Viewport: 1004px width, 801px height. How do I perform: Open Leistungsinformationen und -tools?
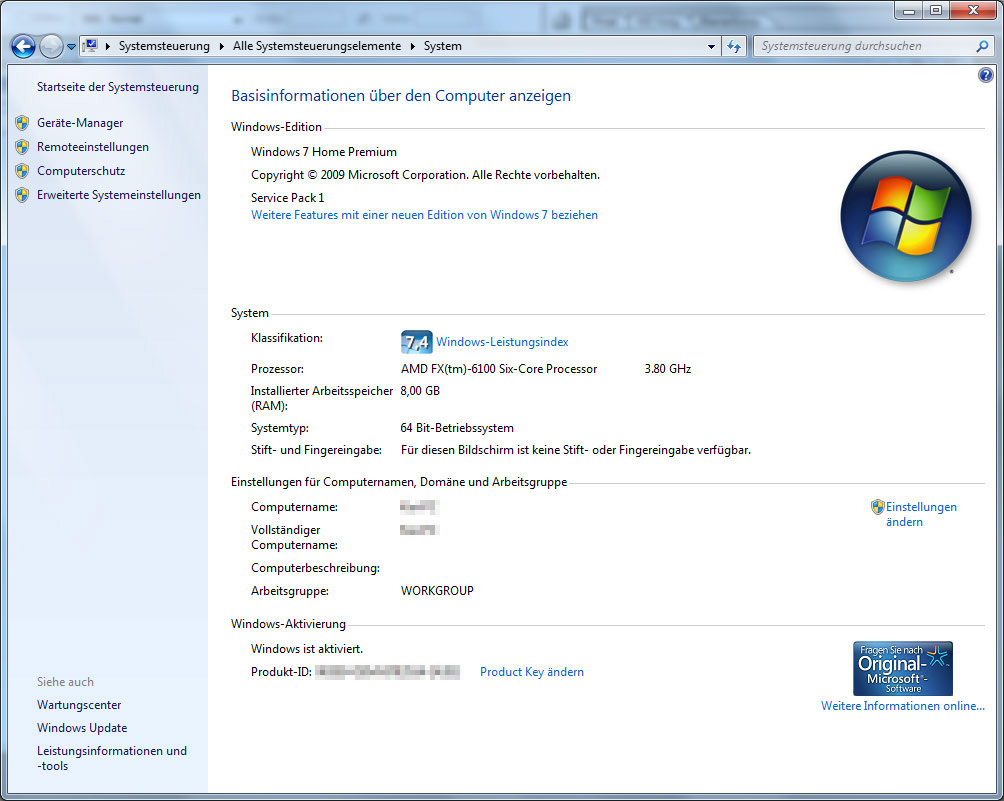pyautogui.click(x=112, y=758)
